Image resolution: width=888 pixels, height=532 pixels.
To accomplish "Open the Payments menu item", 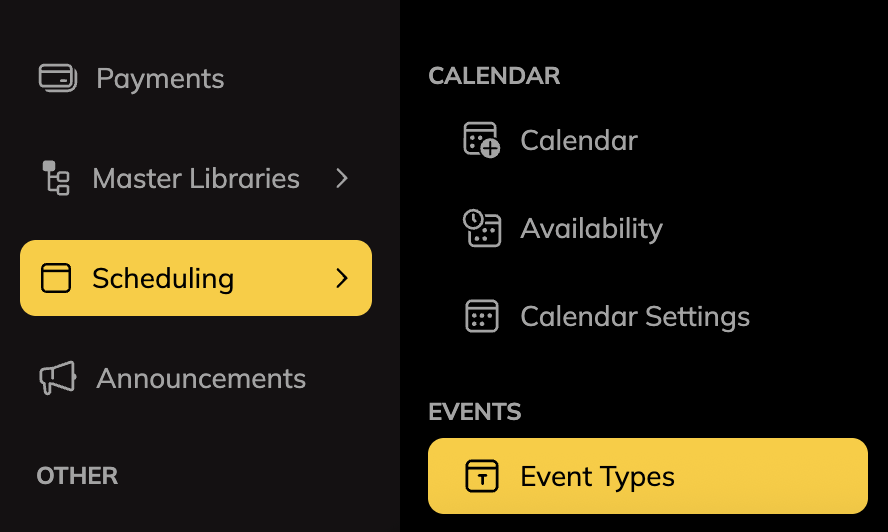I will point(160,78).
